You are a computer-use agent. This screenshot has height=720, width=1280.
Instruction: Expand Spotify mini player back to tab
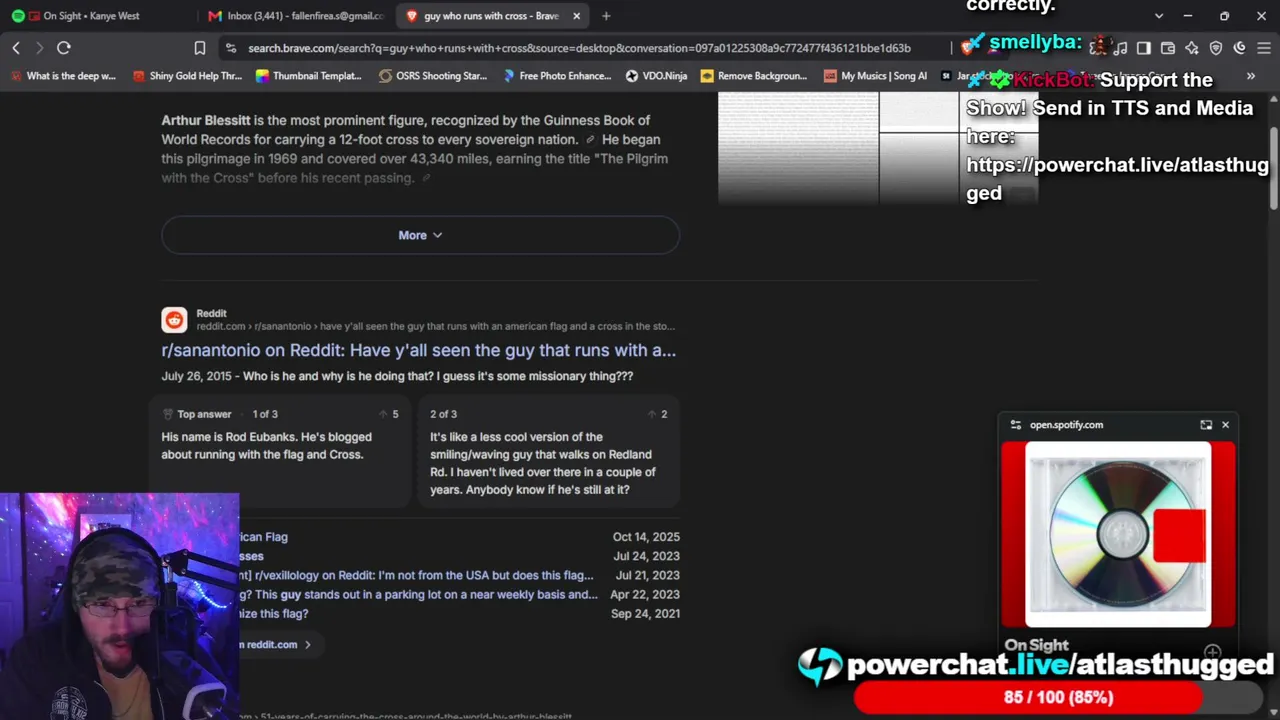(x=1206, y=425)
